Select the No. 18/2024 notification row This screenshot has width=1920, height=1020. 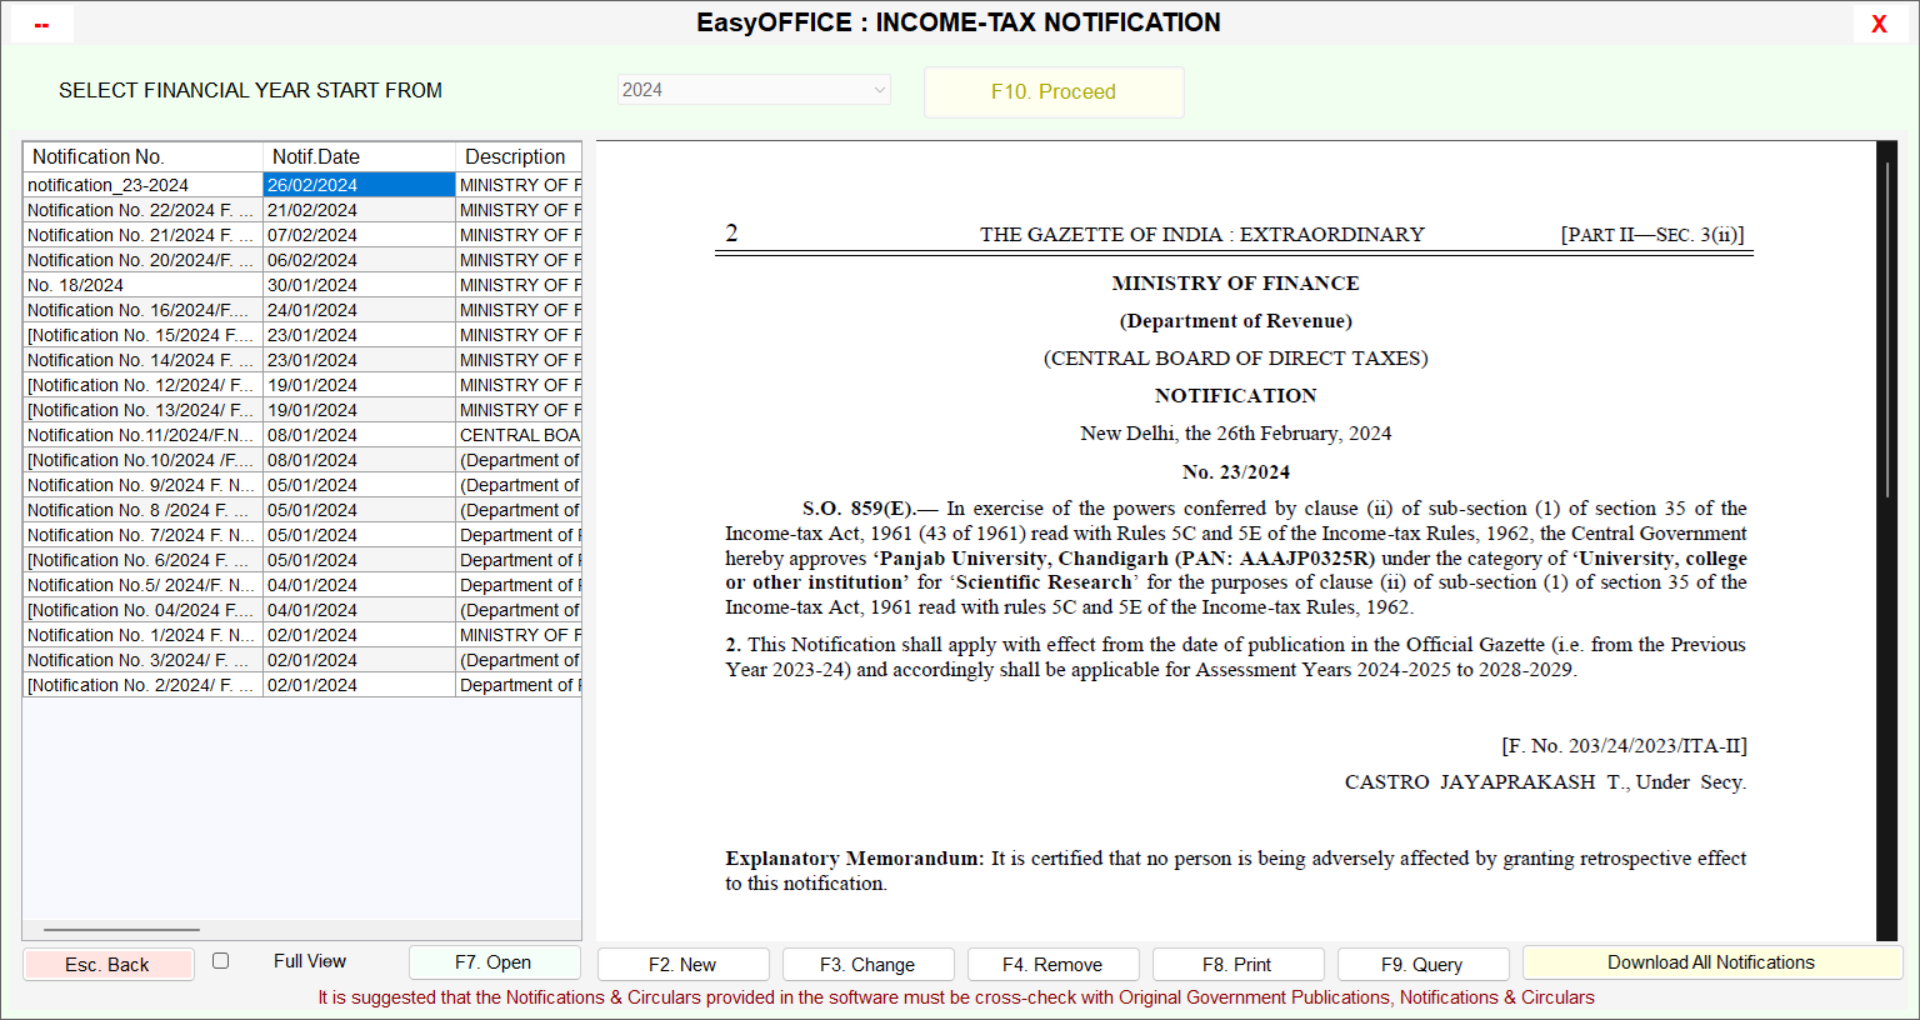140,285
